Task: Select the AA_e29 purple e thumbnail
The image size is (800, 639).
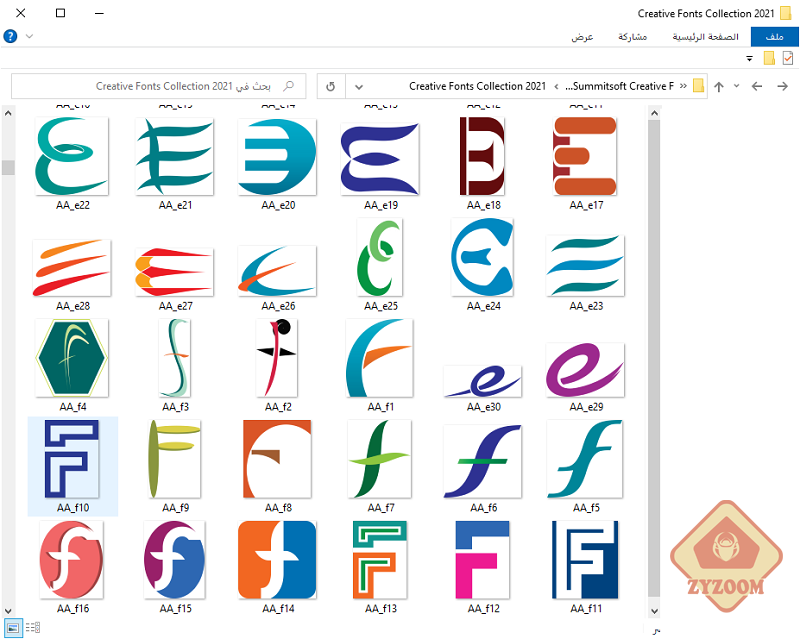Action: [x=585, y=370]
